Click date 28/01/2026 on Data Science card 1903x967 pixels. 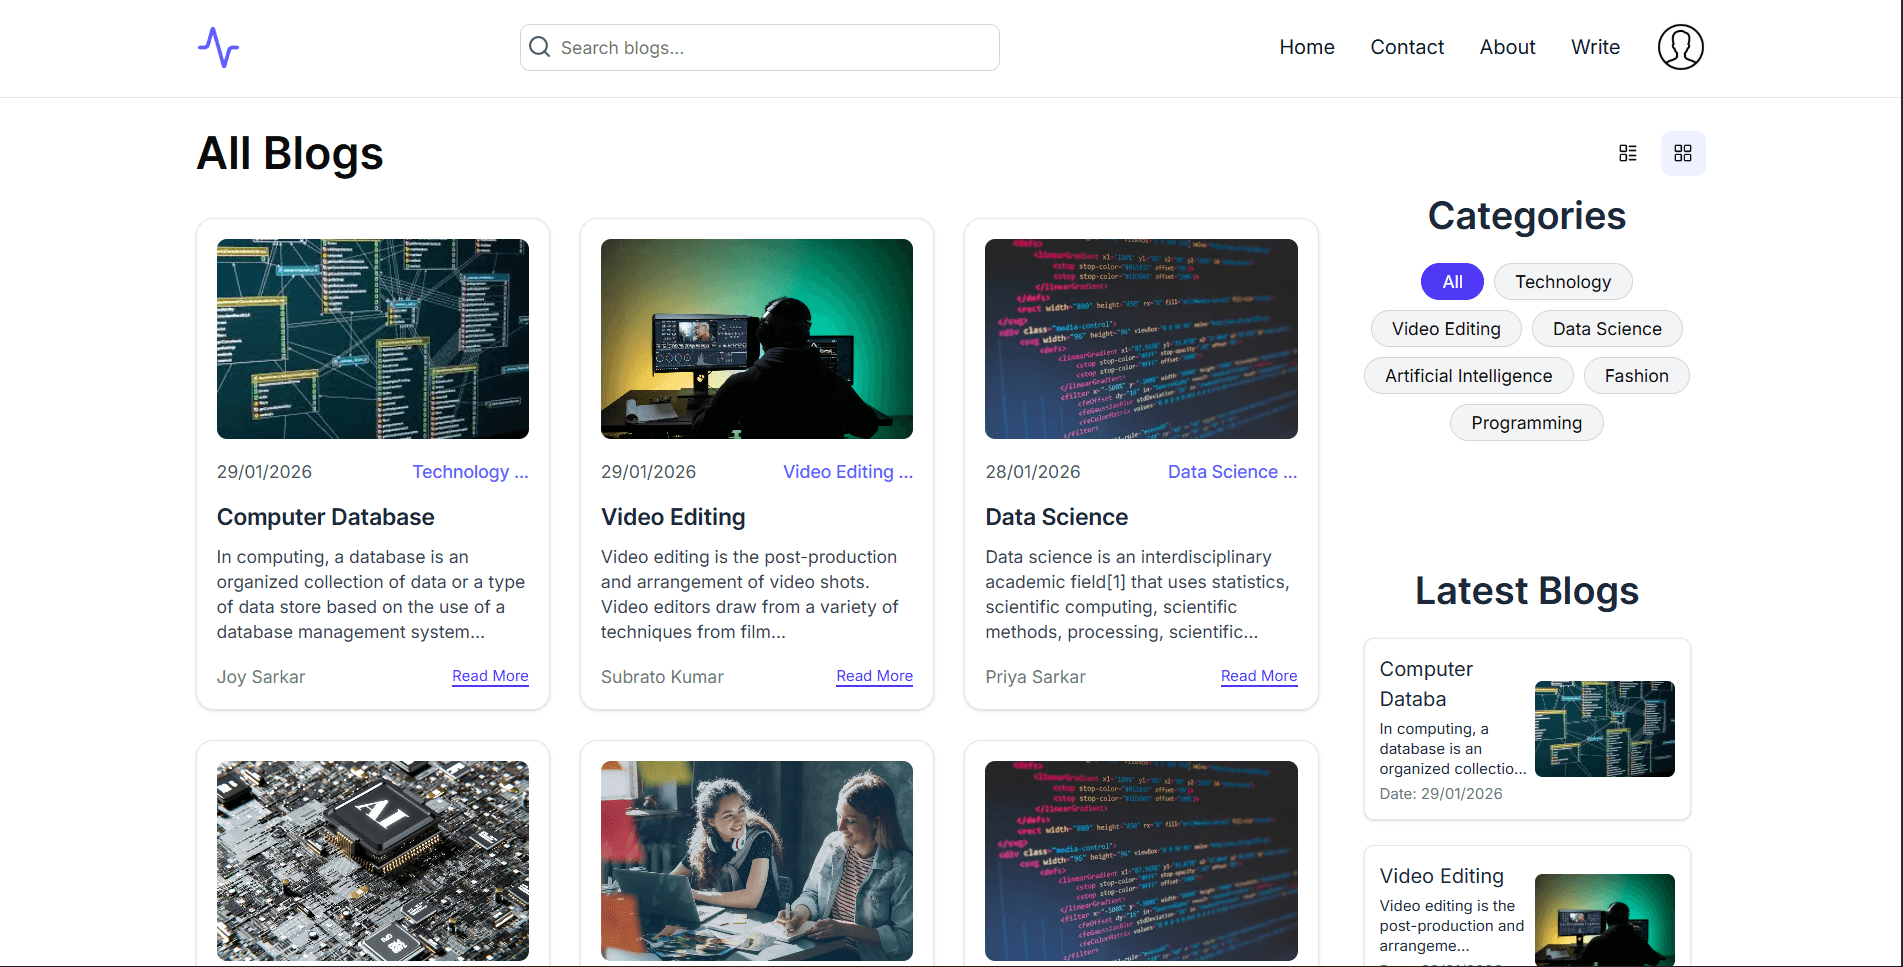coord(1033,472)
